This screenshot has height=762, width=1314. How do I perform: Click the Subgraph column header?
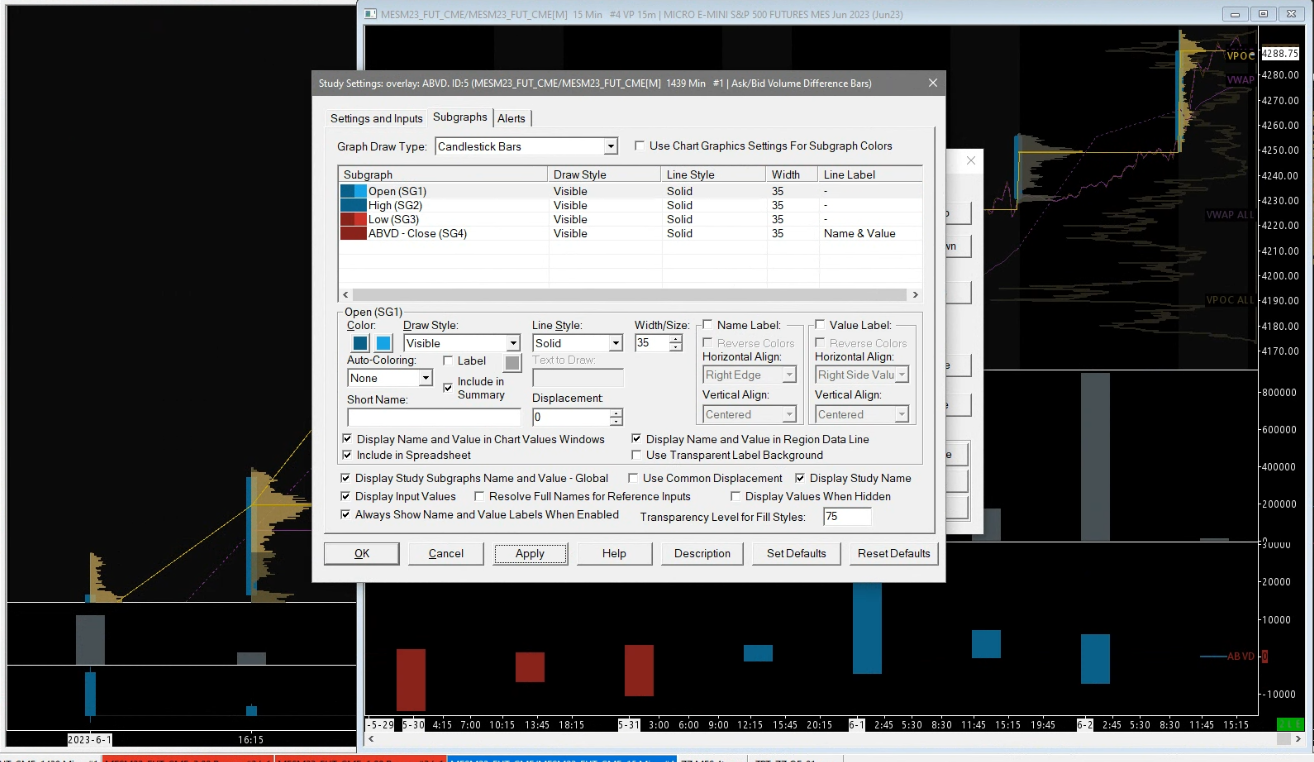pyautogui.click(x=443, y=175)
